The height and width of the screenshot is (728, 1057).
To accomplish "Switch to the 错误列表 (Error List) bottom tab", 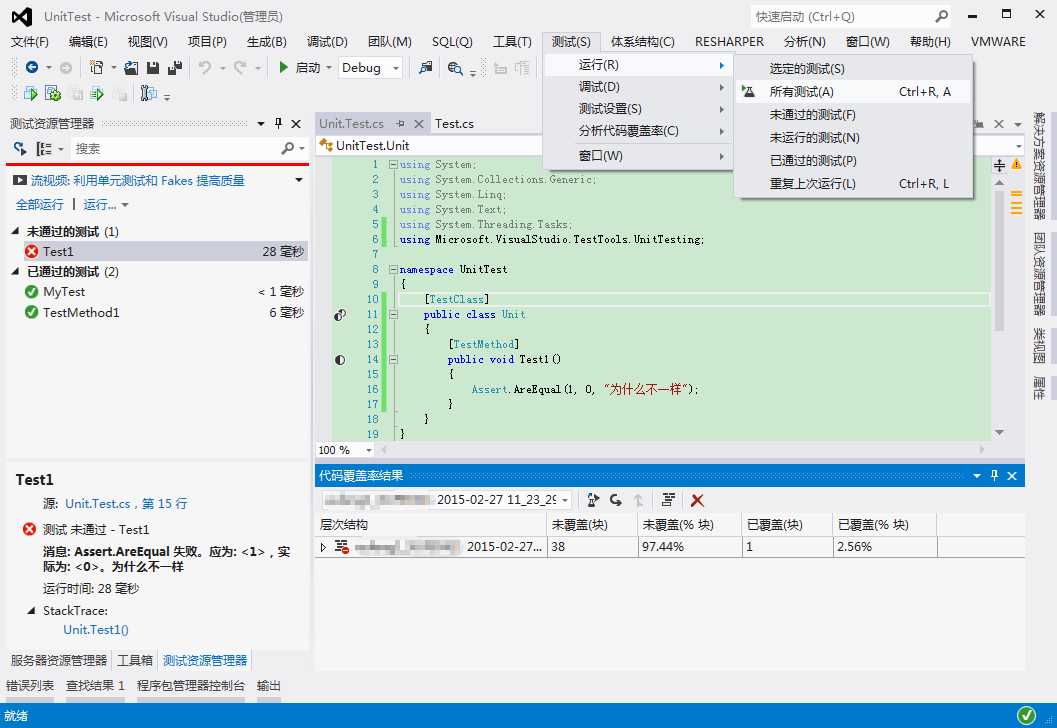I will click(30, 686).
